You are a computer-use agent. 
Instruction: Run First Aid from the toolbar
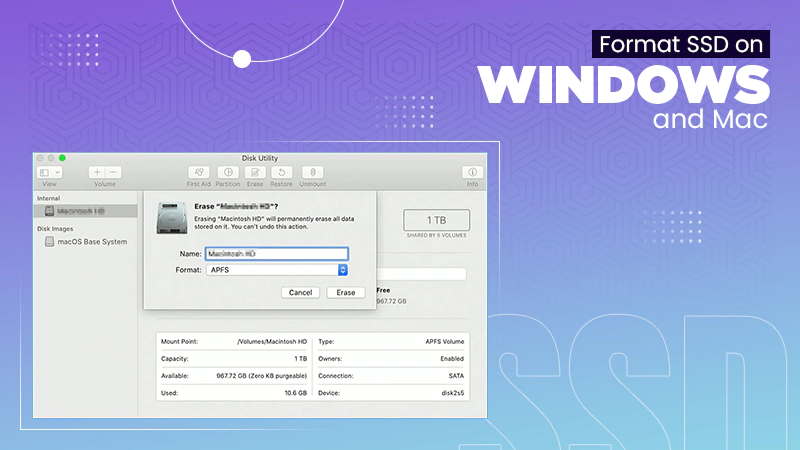click(199, 172)
